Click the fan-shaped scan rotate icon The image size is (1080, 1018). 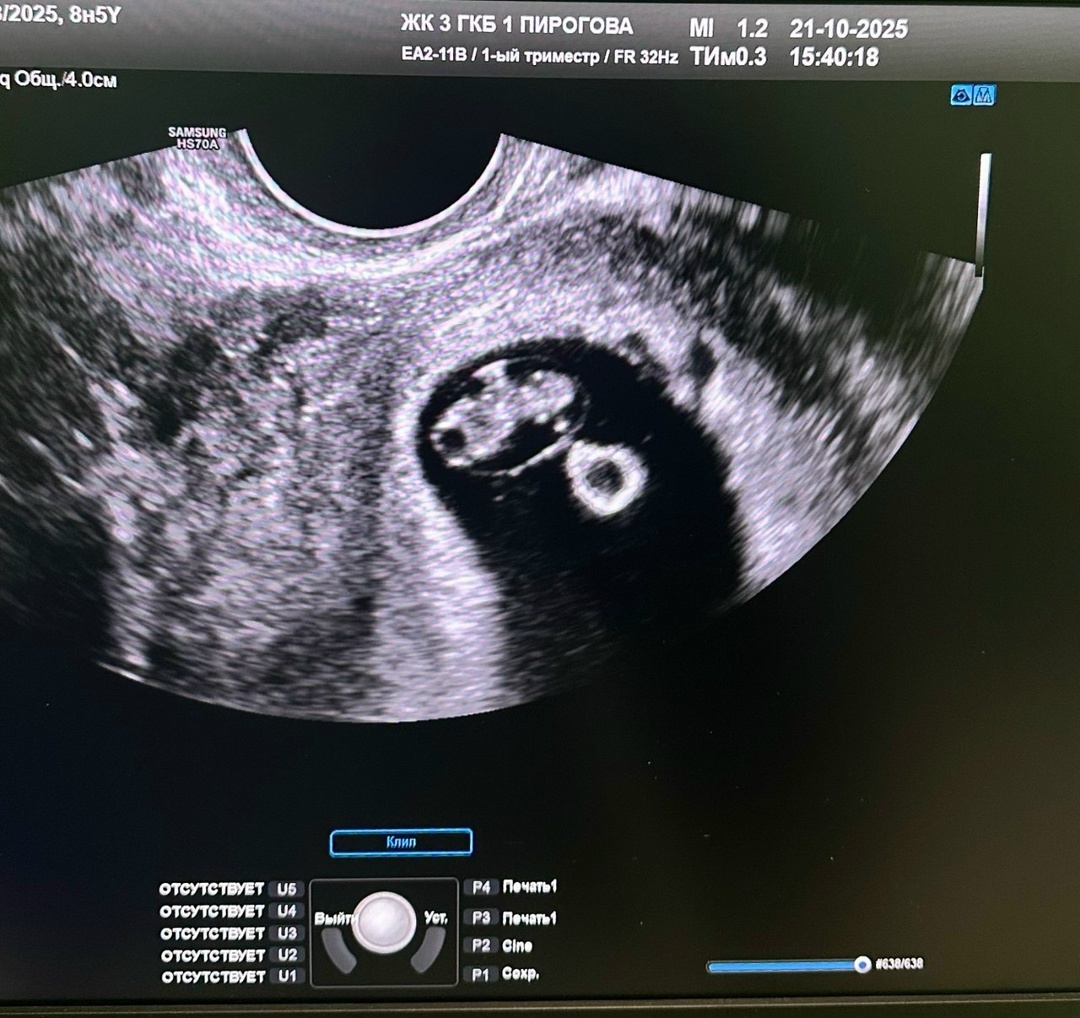[961, 95]
